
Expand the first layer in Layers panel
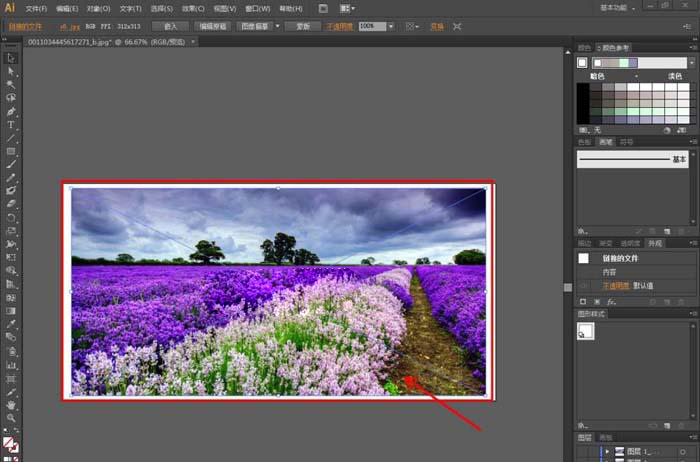pos(605,451)
